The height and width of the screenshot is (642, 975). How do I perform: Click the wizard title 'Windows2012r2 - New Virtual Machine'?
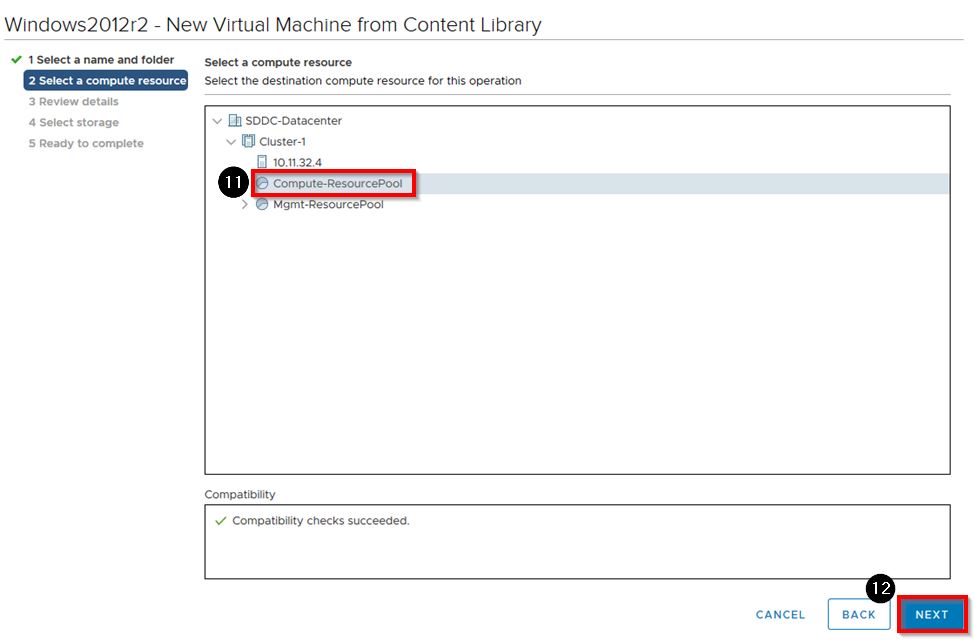pyautogui.click(x=273, y=24)
